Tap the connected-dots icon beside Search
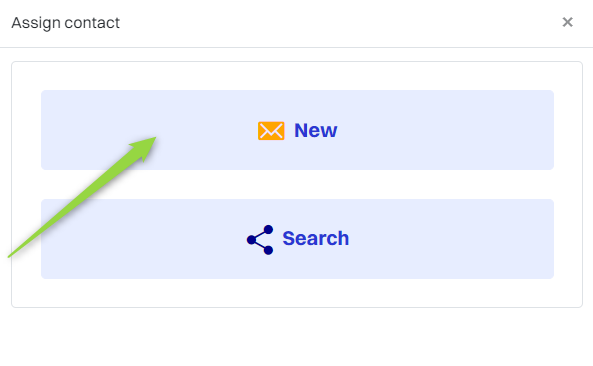Image resolution: width=593 pixels, height=366 pixels. click(x=260, y=240)
